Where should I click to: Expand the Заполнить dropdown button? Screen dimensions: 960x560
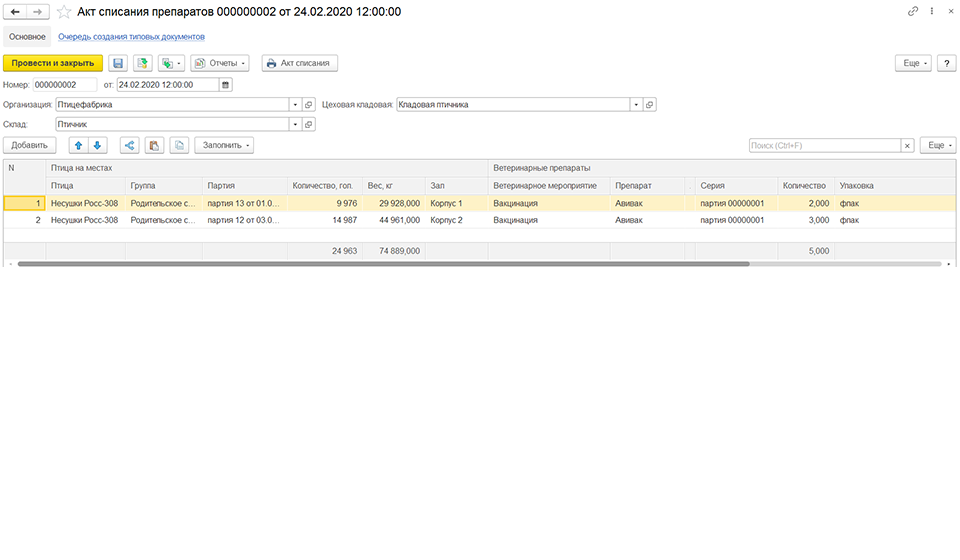(224, 145)
